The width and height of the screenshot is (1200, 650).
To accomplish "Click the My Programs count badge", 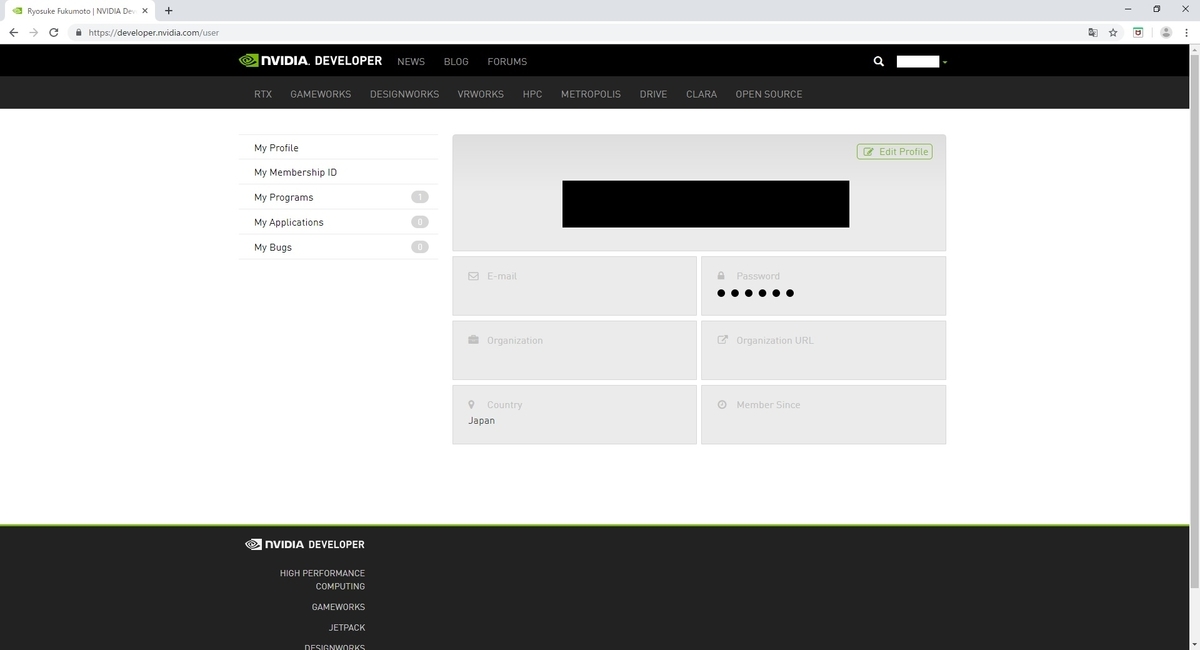I will click(x=420, y=197).
